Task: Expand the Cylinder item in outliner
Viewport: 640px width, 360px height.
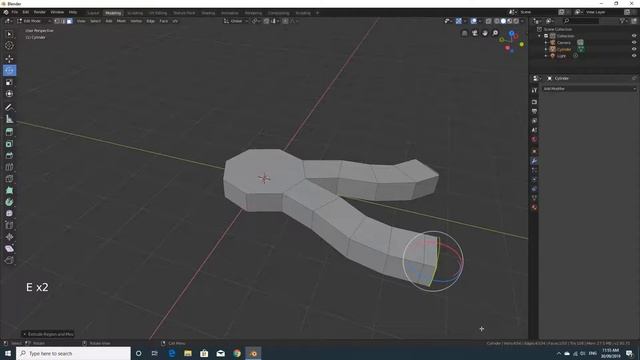Action: [x=546, y=49]
